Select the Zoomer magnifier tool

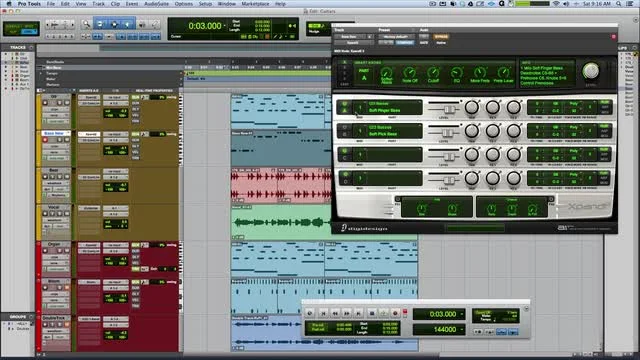tap(86, 24)
